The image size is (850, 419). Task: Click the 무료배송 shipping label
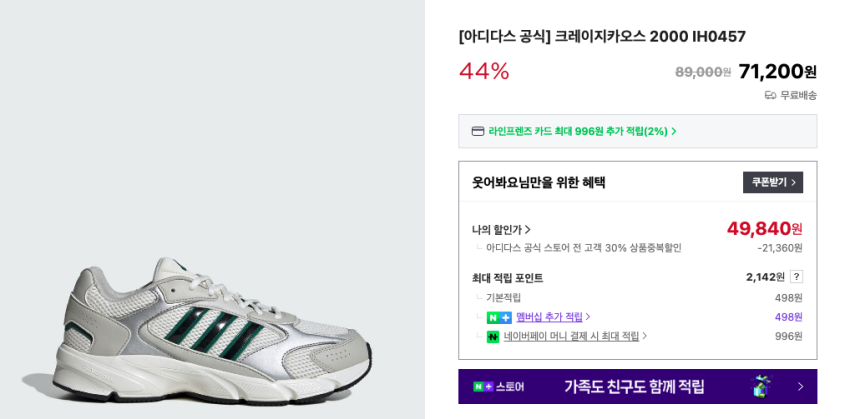[798, 95]
